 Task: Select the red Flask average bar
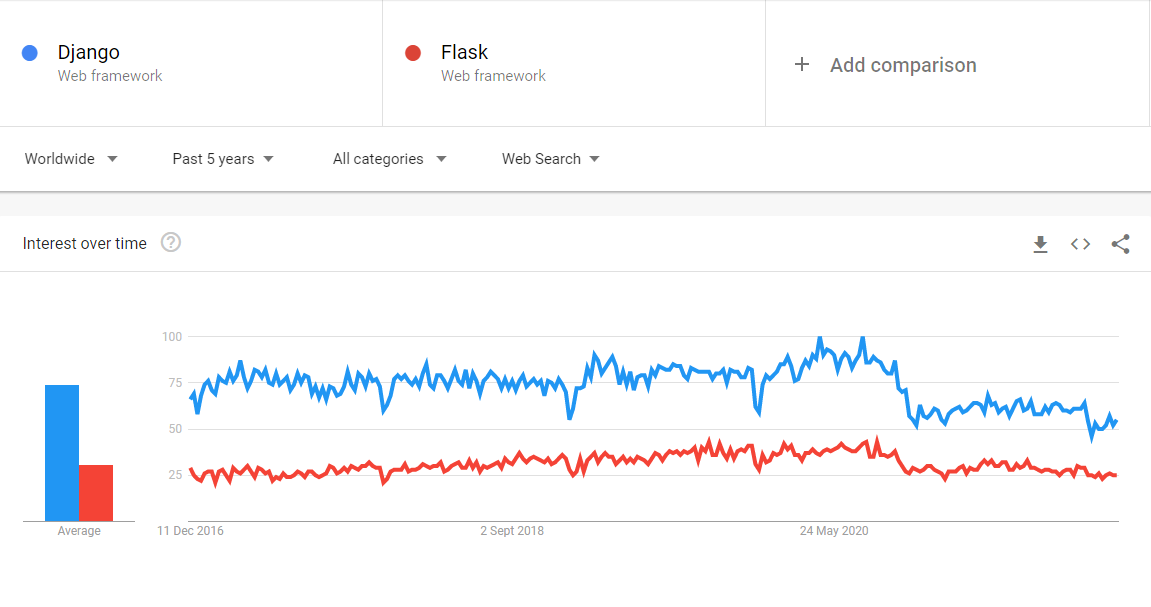coord(96,492)
